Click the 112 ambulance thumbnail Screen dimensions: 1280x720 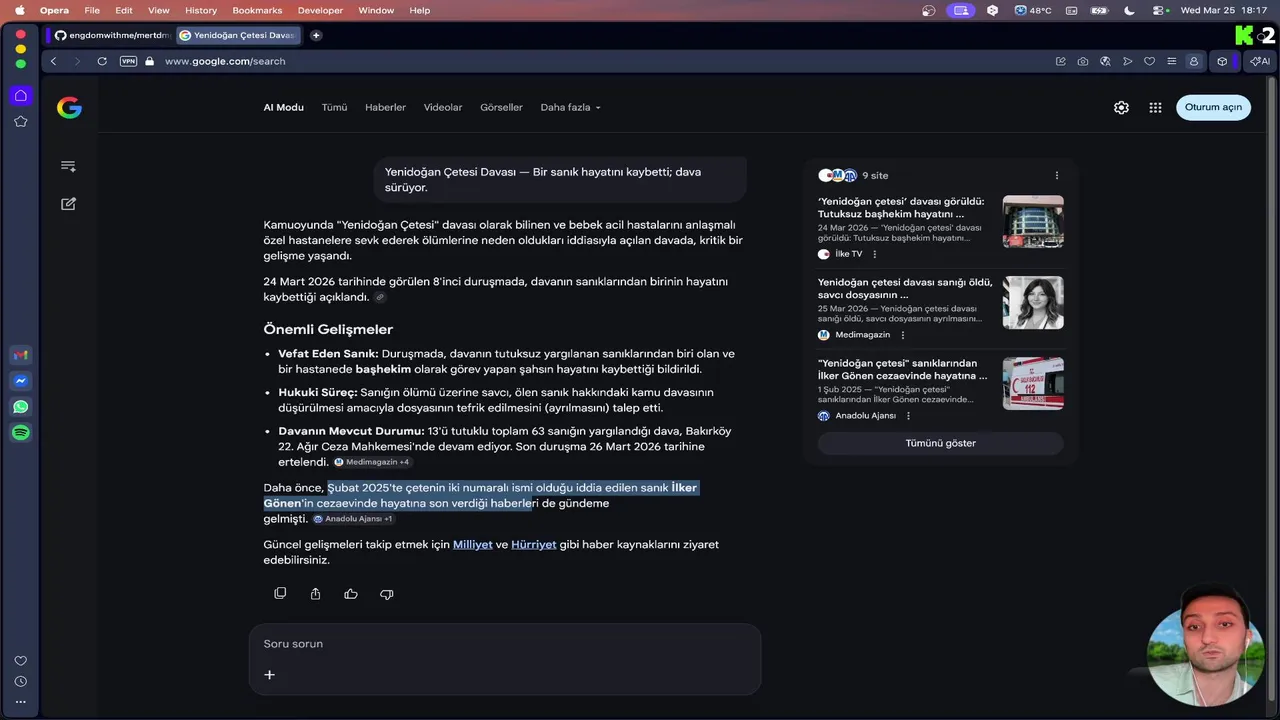(x=1033, y=383)
